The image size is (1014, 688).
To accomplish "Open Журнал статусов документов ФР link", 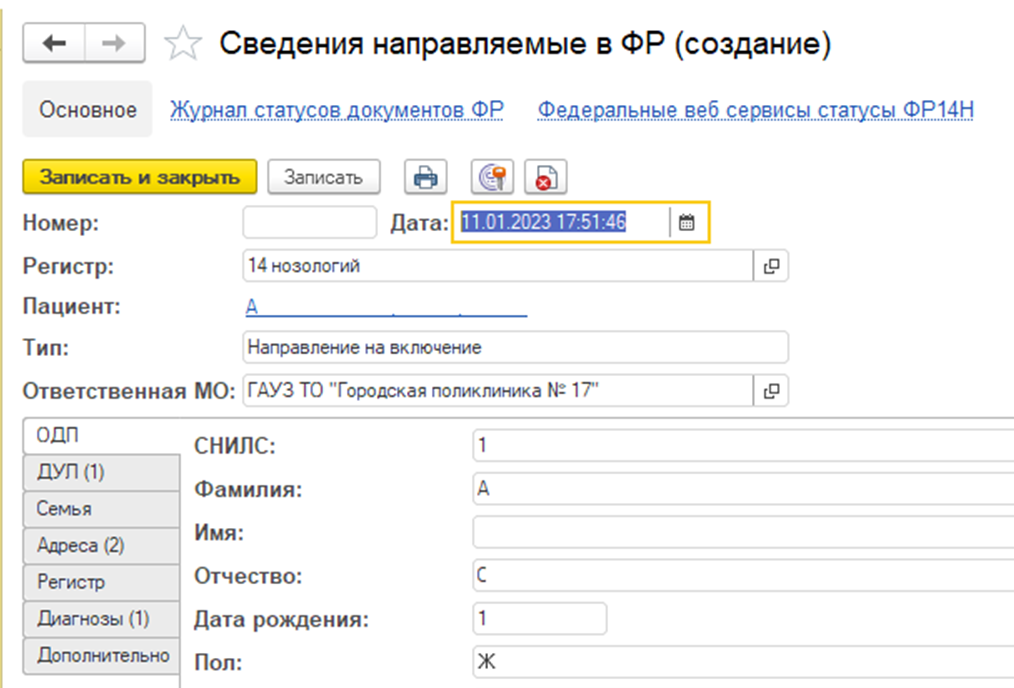I will pos(337,110).
